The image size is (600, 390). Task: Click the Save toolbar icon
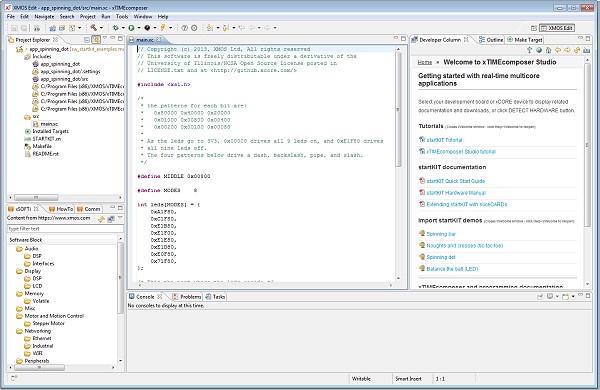(14, 28)
